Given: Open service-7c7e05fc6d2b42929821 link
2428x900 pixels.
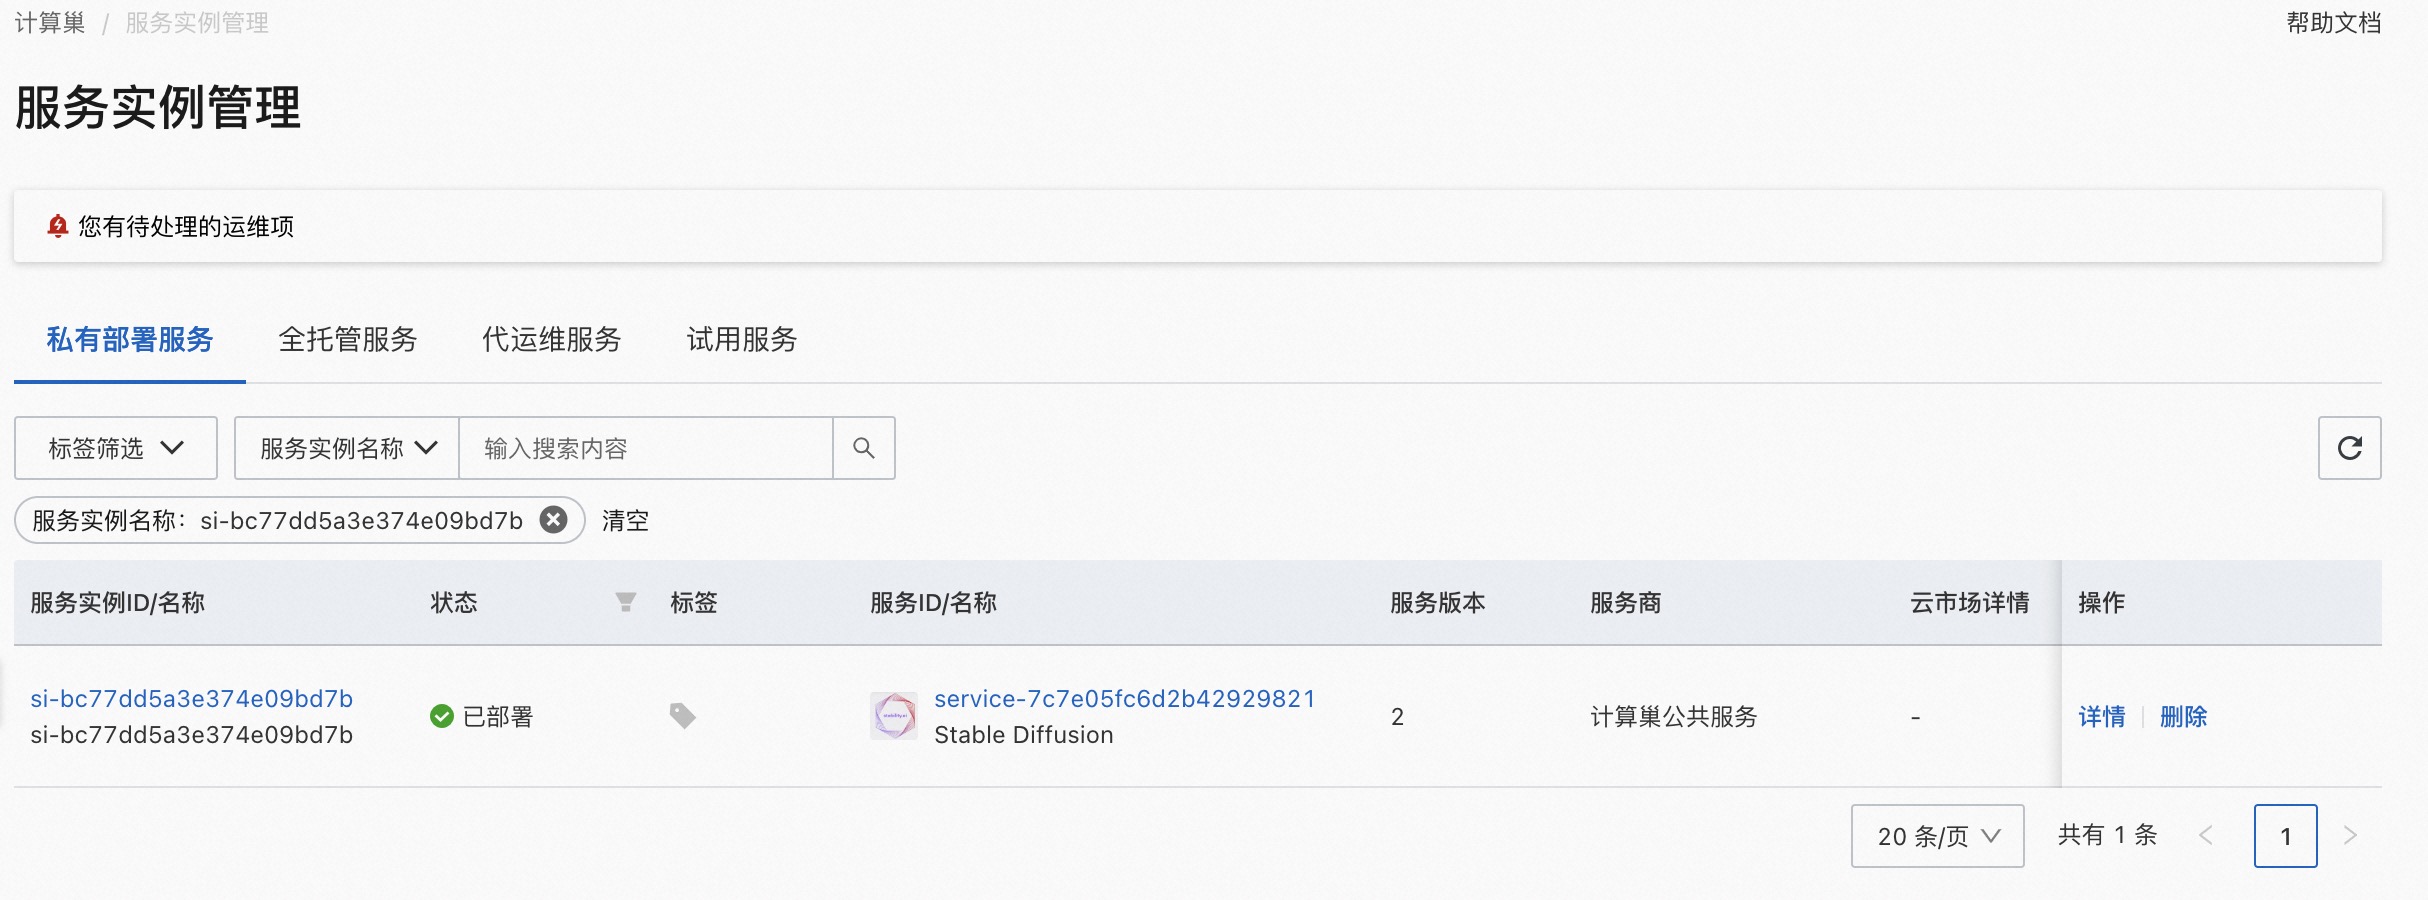Looking at the screenshot, I should [1124, 699].
